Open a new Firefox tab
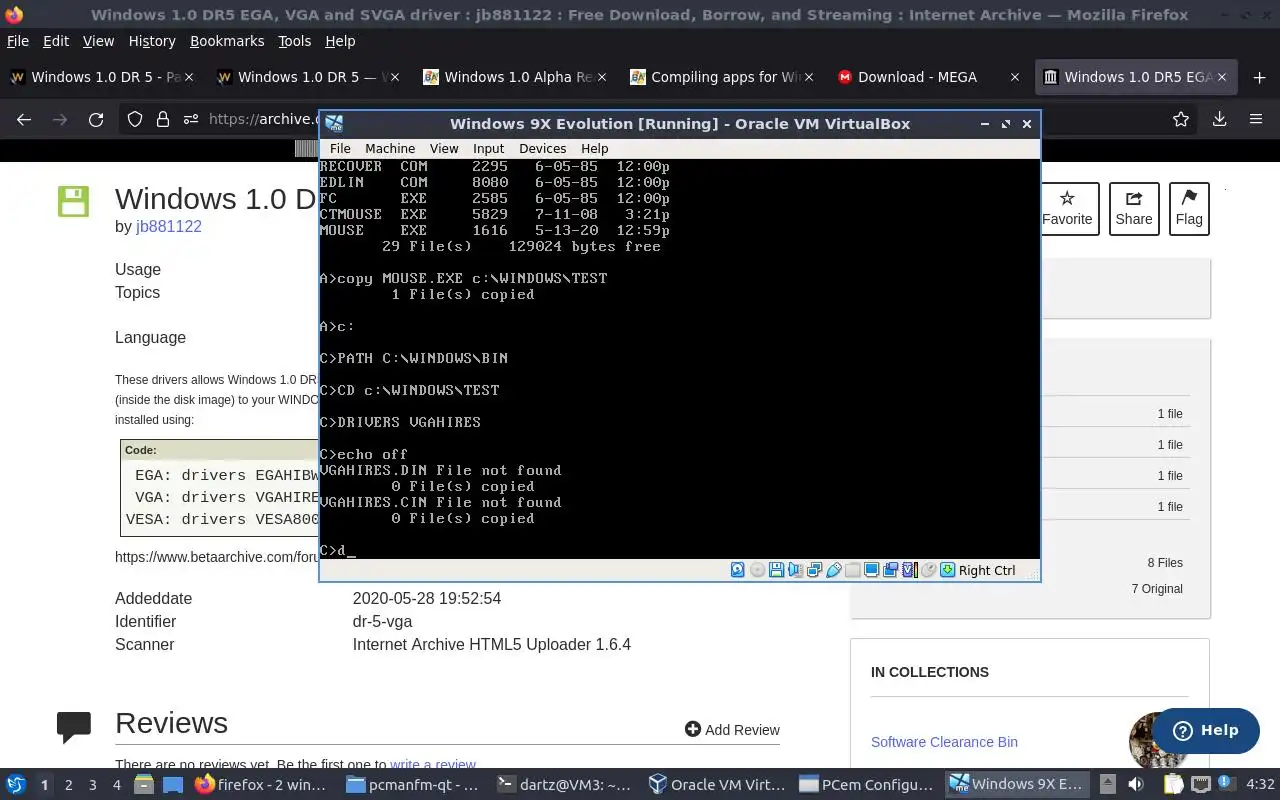Image resolution: width=1280 pixels, height=800 pixels. click(x=1259, y=77)
